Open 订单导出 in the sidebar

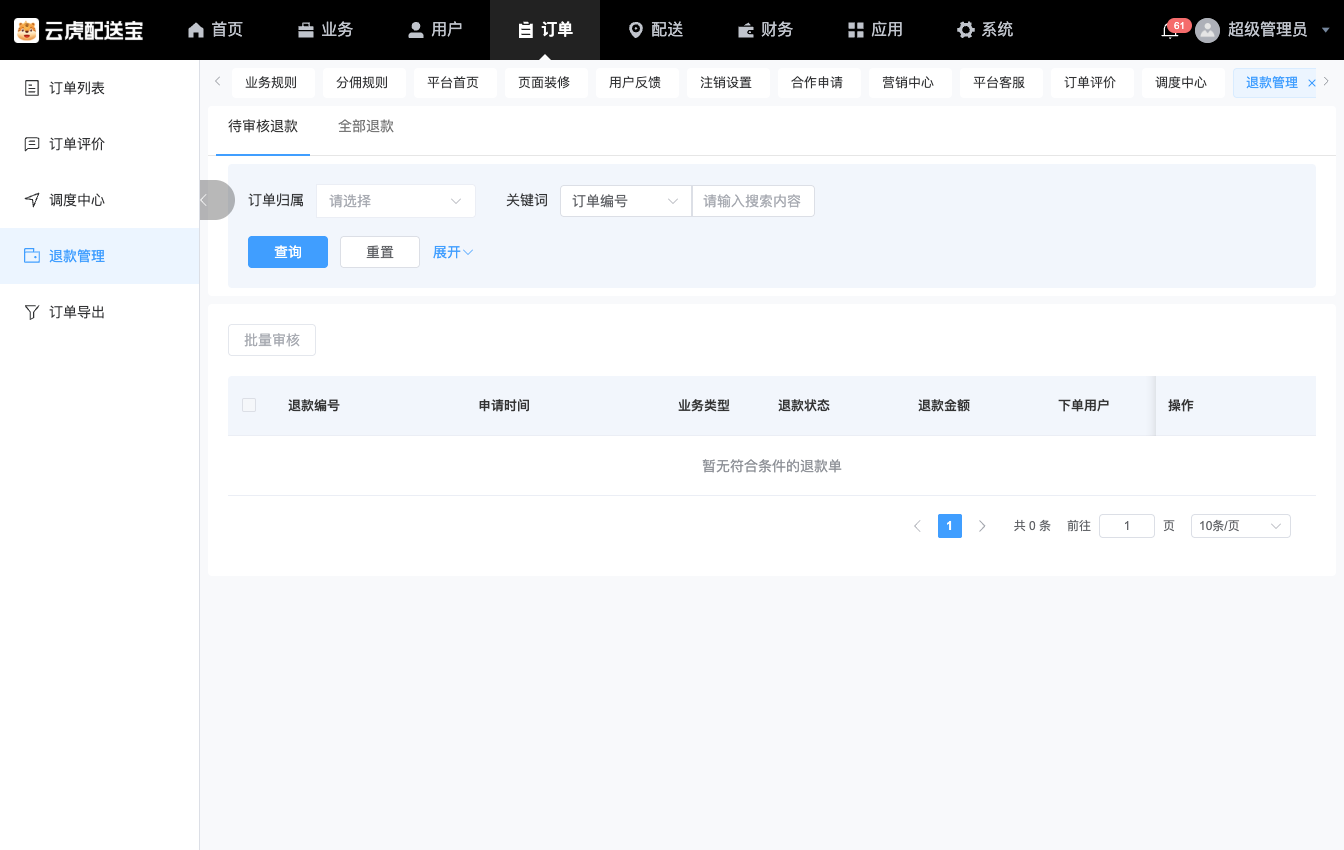coord(100,312)
